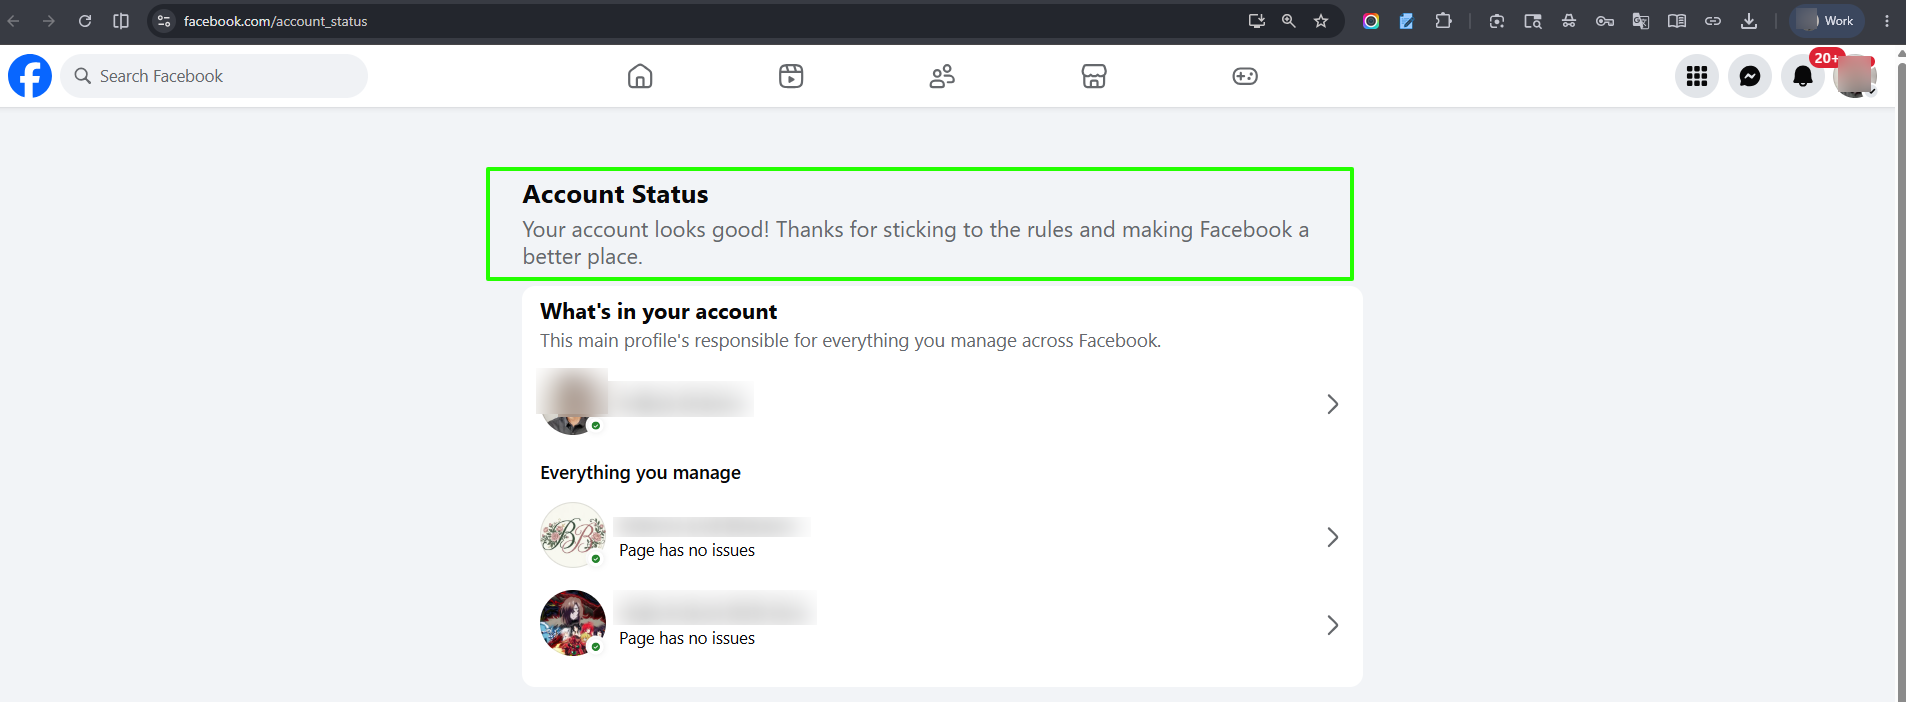Click the install app icon in address bar
This screenshot has width=1906, height=702.
click(1257, 21)
